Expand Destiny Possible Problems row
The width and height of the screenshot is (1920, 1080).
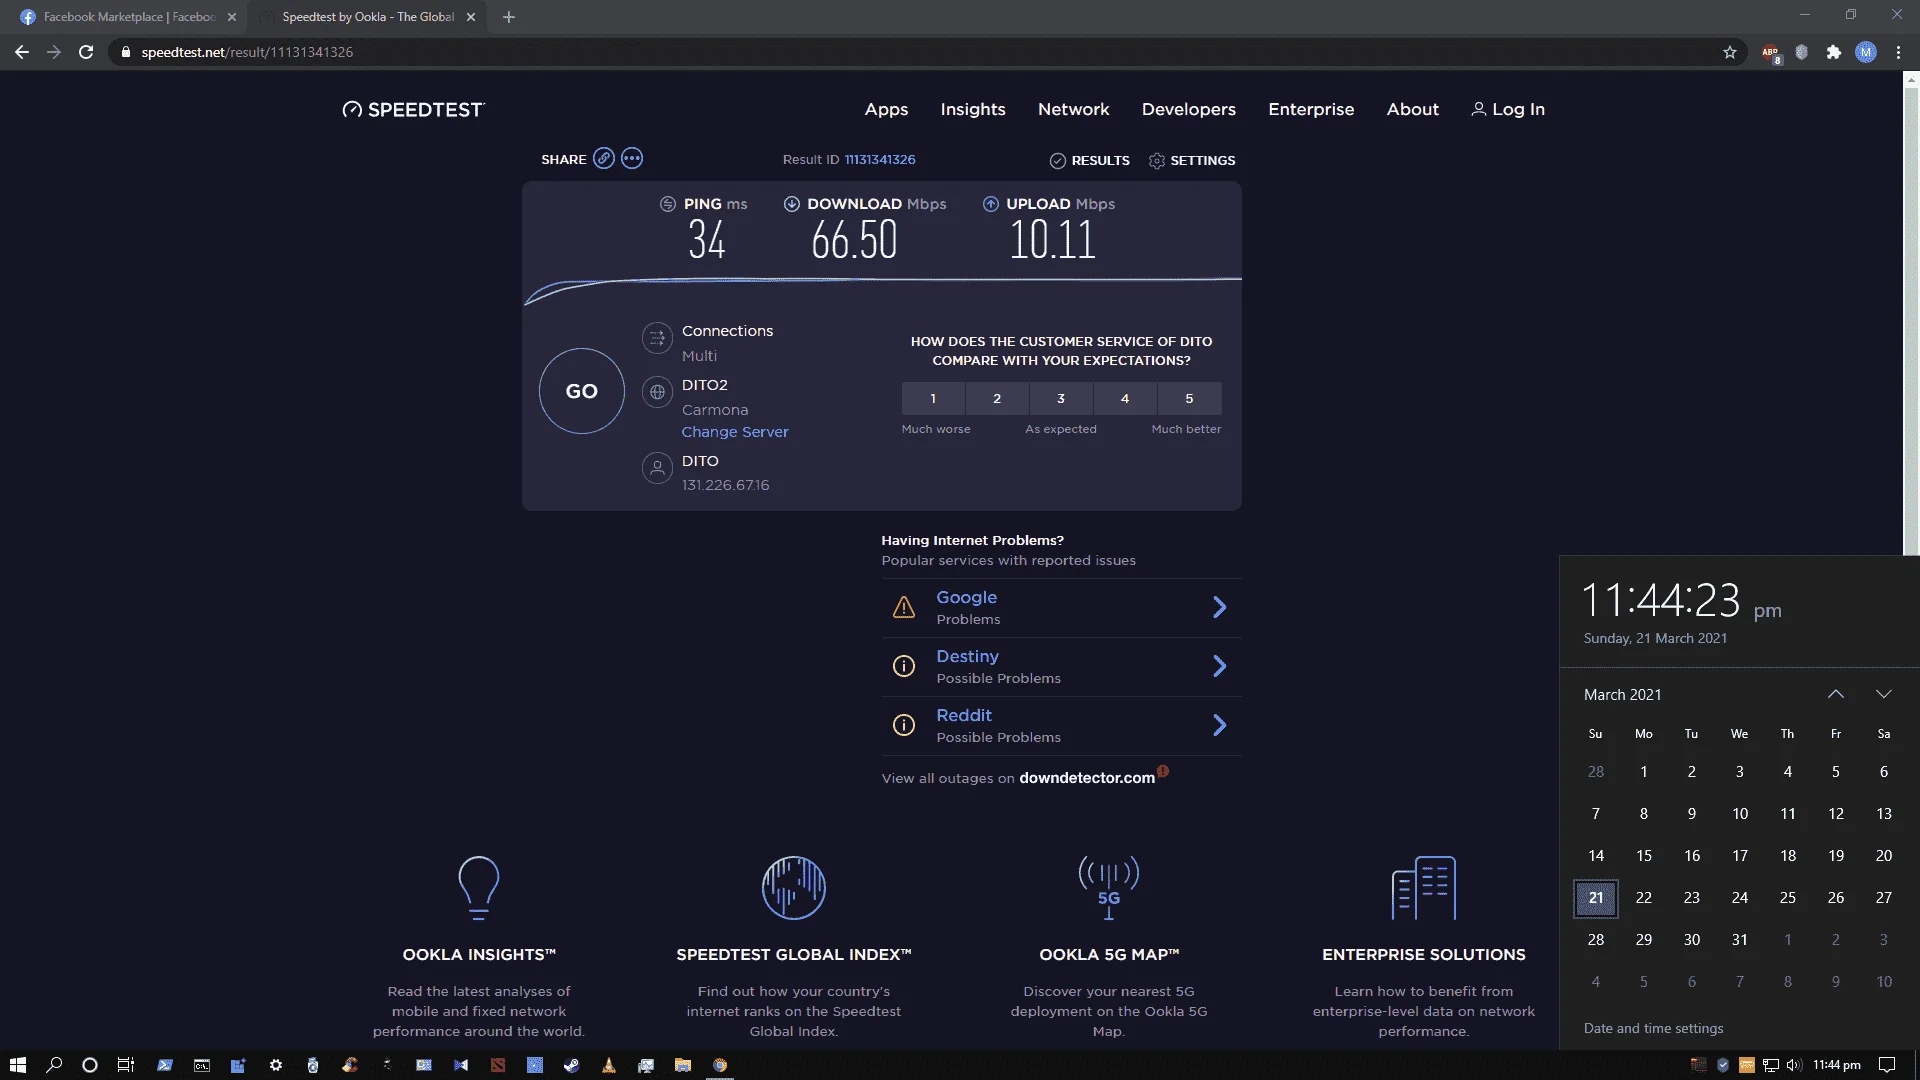click(x=1061, y=666)
